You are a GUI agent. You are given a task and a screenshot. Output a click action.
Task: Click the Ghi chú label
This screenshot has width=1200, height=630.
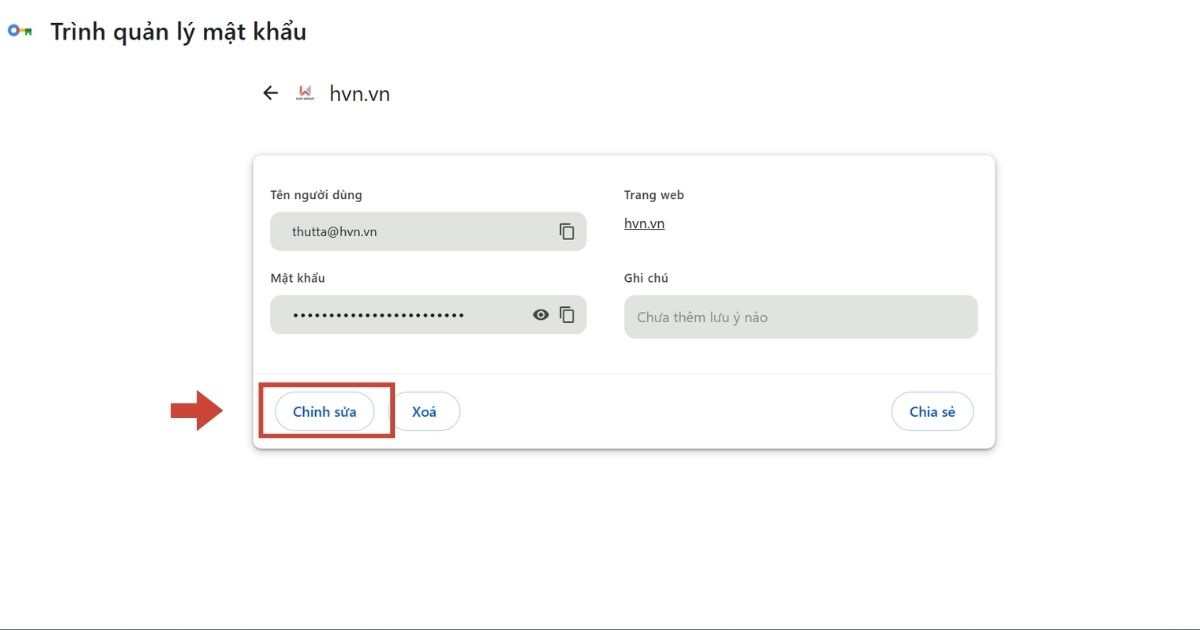(x=646, y=278)
